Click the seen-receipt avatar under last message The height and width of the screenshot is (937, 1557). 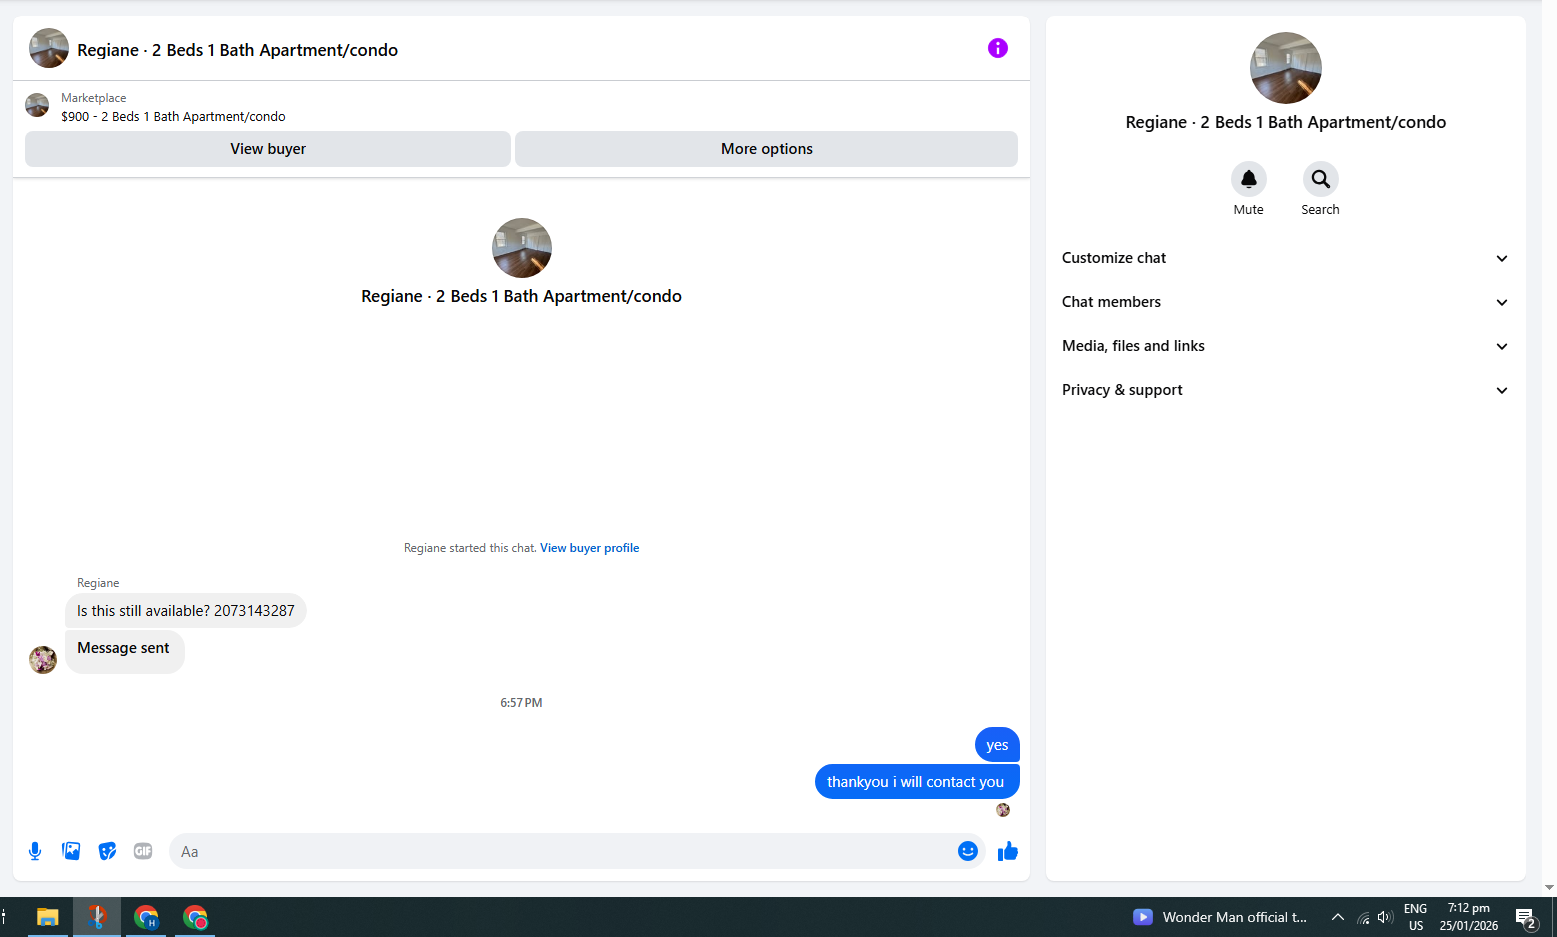[1003, 810]
